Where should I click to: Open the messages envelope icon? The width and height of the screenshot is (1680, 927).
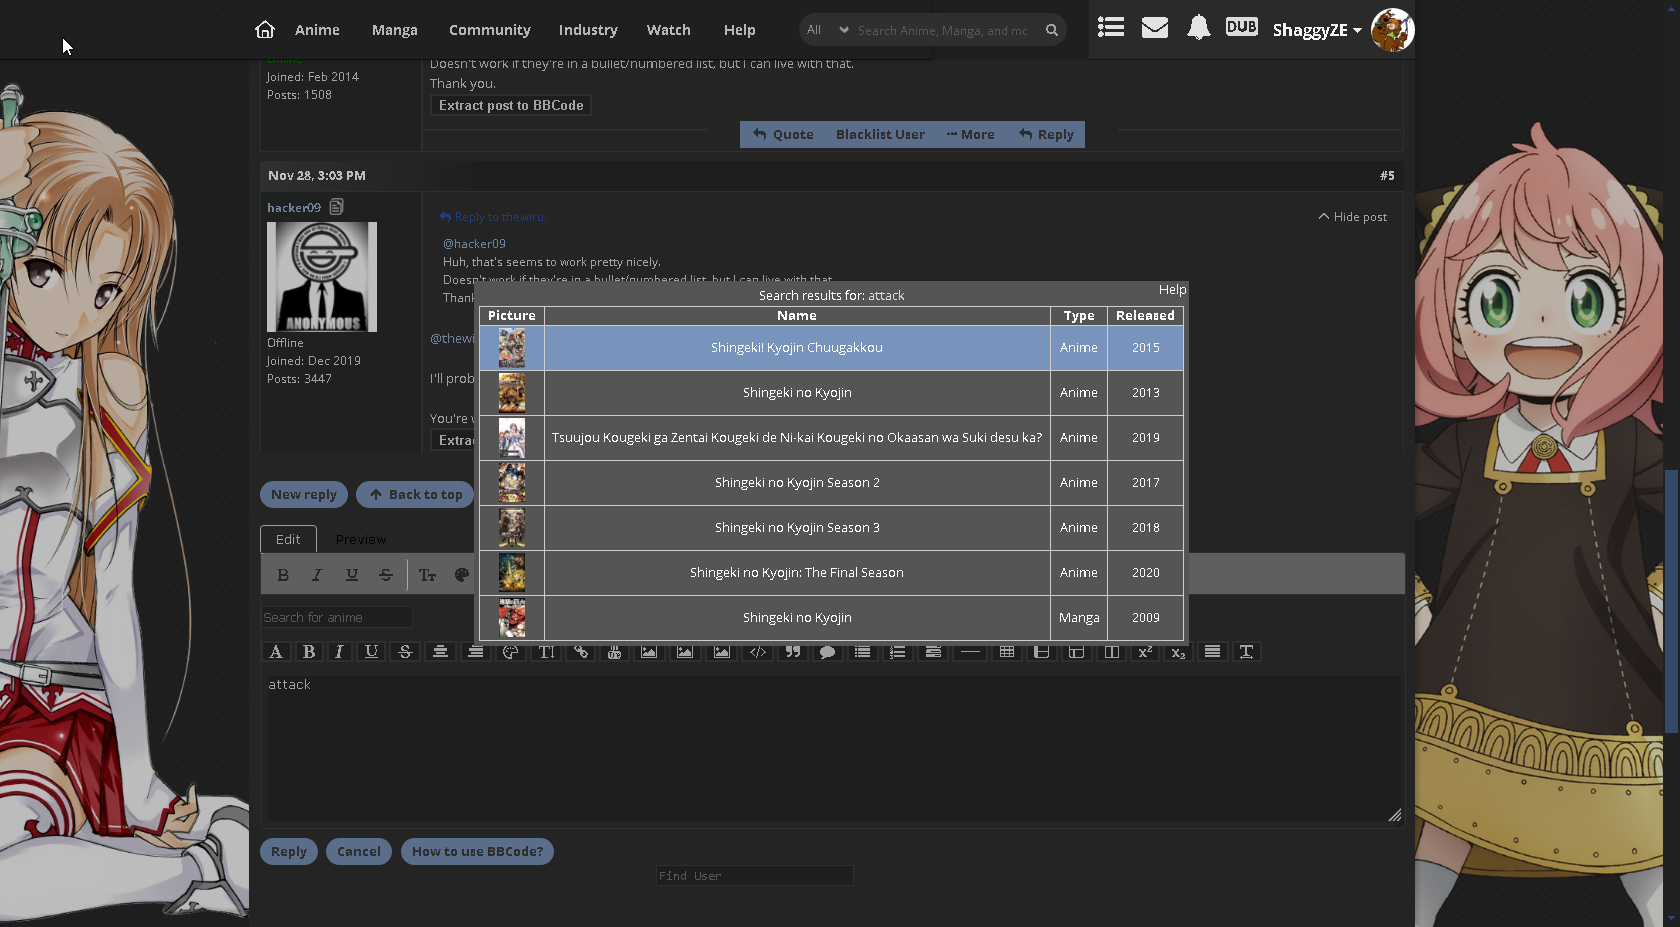click(1154, 27)
